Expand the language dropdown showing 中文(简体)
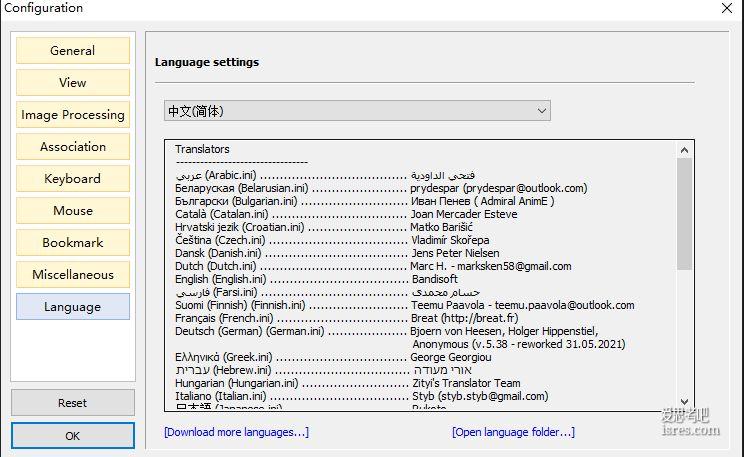Screen dimensions: 744x457 pyautogui.click(x=357, y=111)
